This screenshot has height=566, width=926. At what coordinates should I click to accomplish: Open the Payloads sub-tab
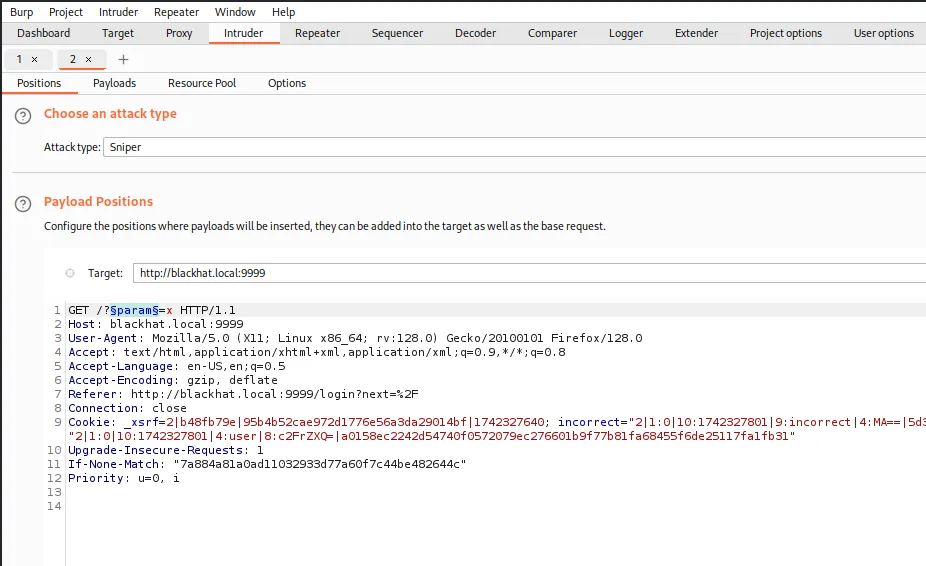coord(114,83)
